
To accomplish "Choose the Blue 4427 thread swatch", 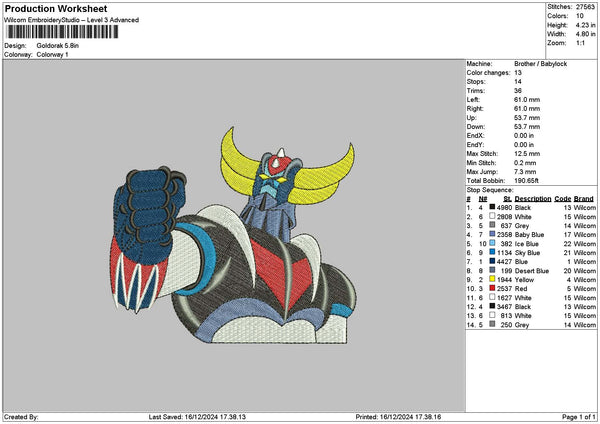I will (x=492, y=261).
